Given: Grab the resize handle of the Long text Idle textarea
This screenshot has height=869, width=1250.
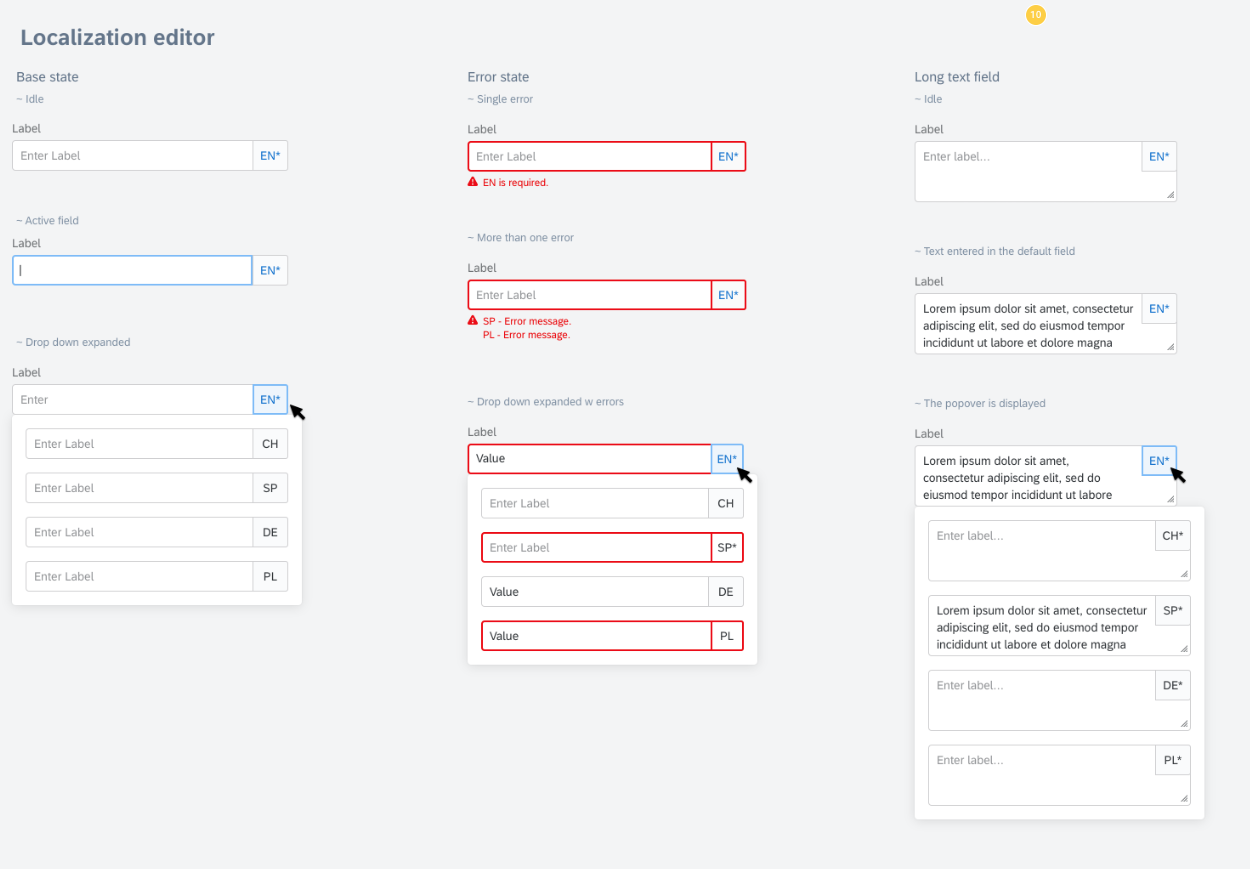Looking at the screenshot, I should click(1170, 195).
